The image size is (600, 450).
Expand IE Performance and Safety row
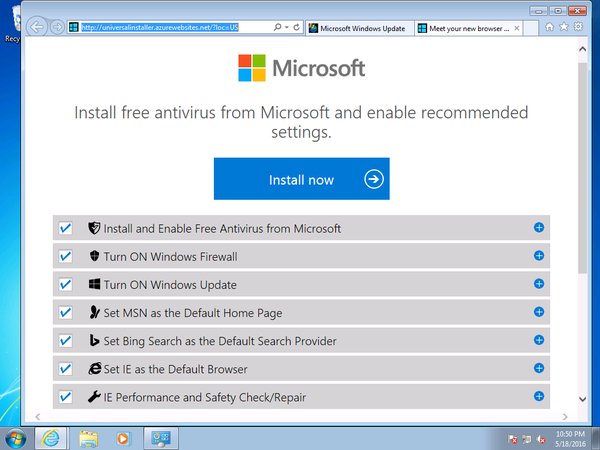[x=539, y=396]
